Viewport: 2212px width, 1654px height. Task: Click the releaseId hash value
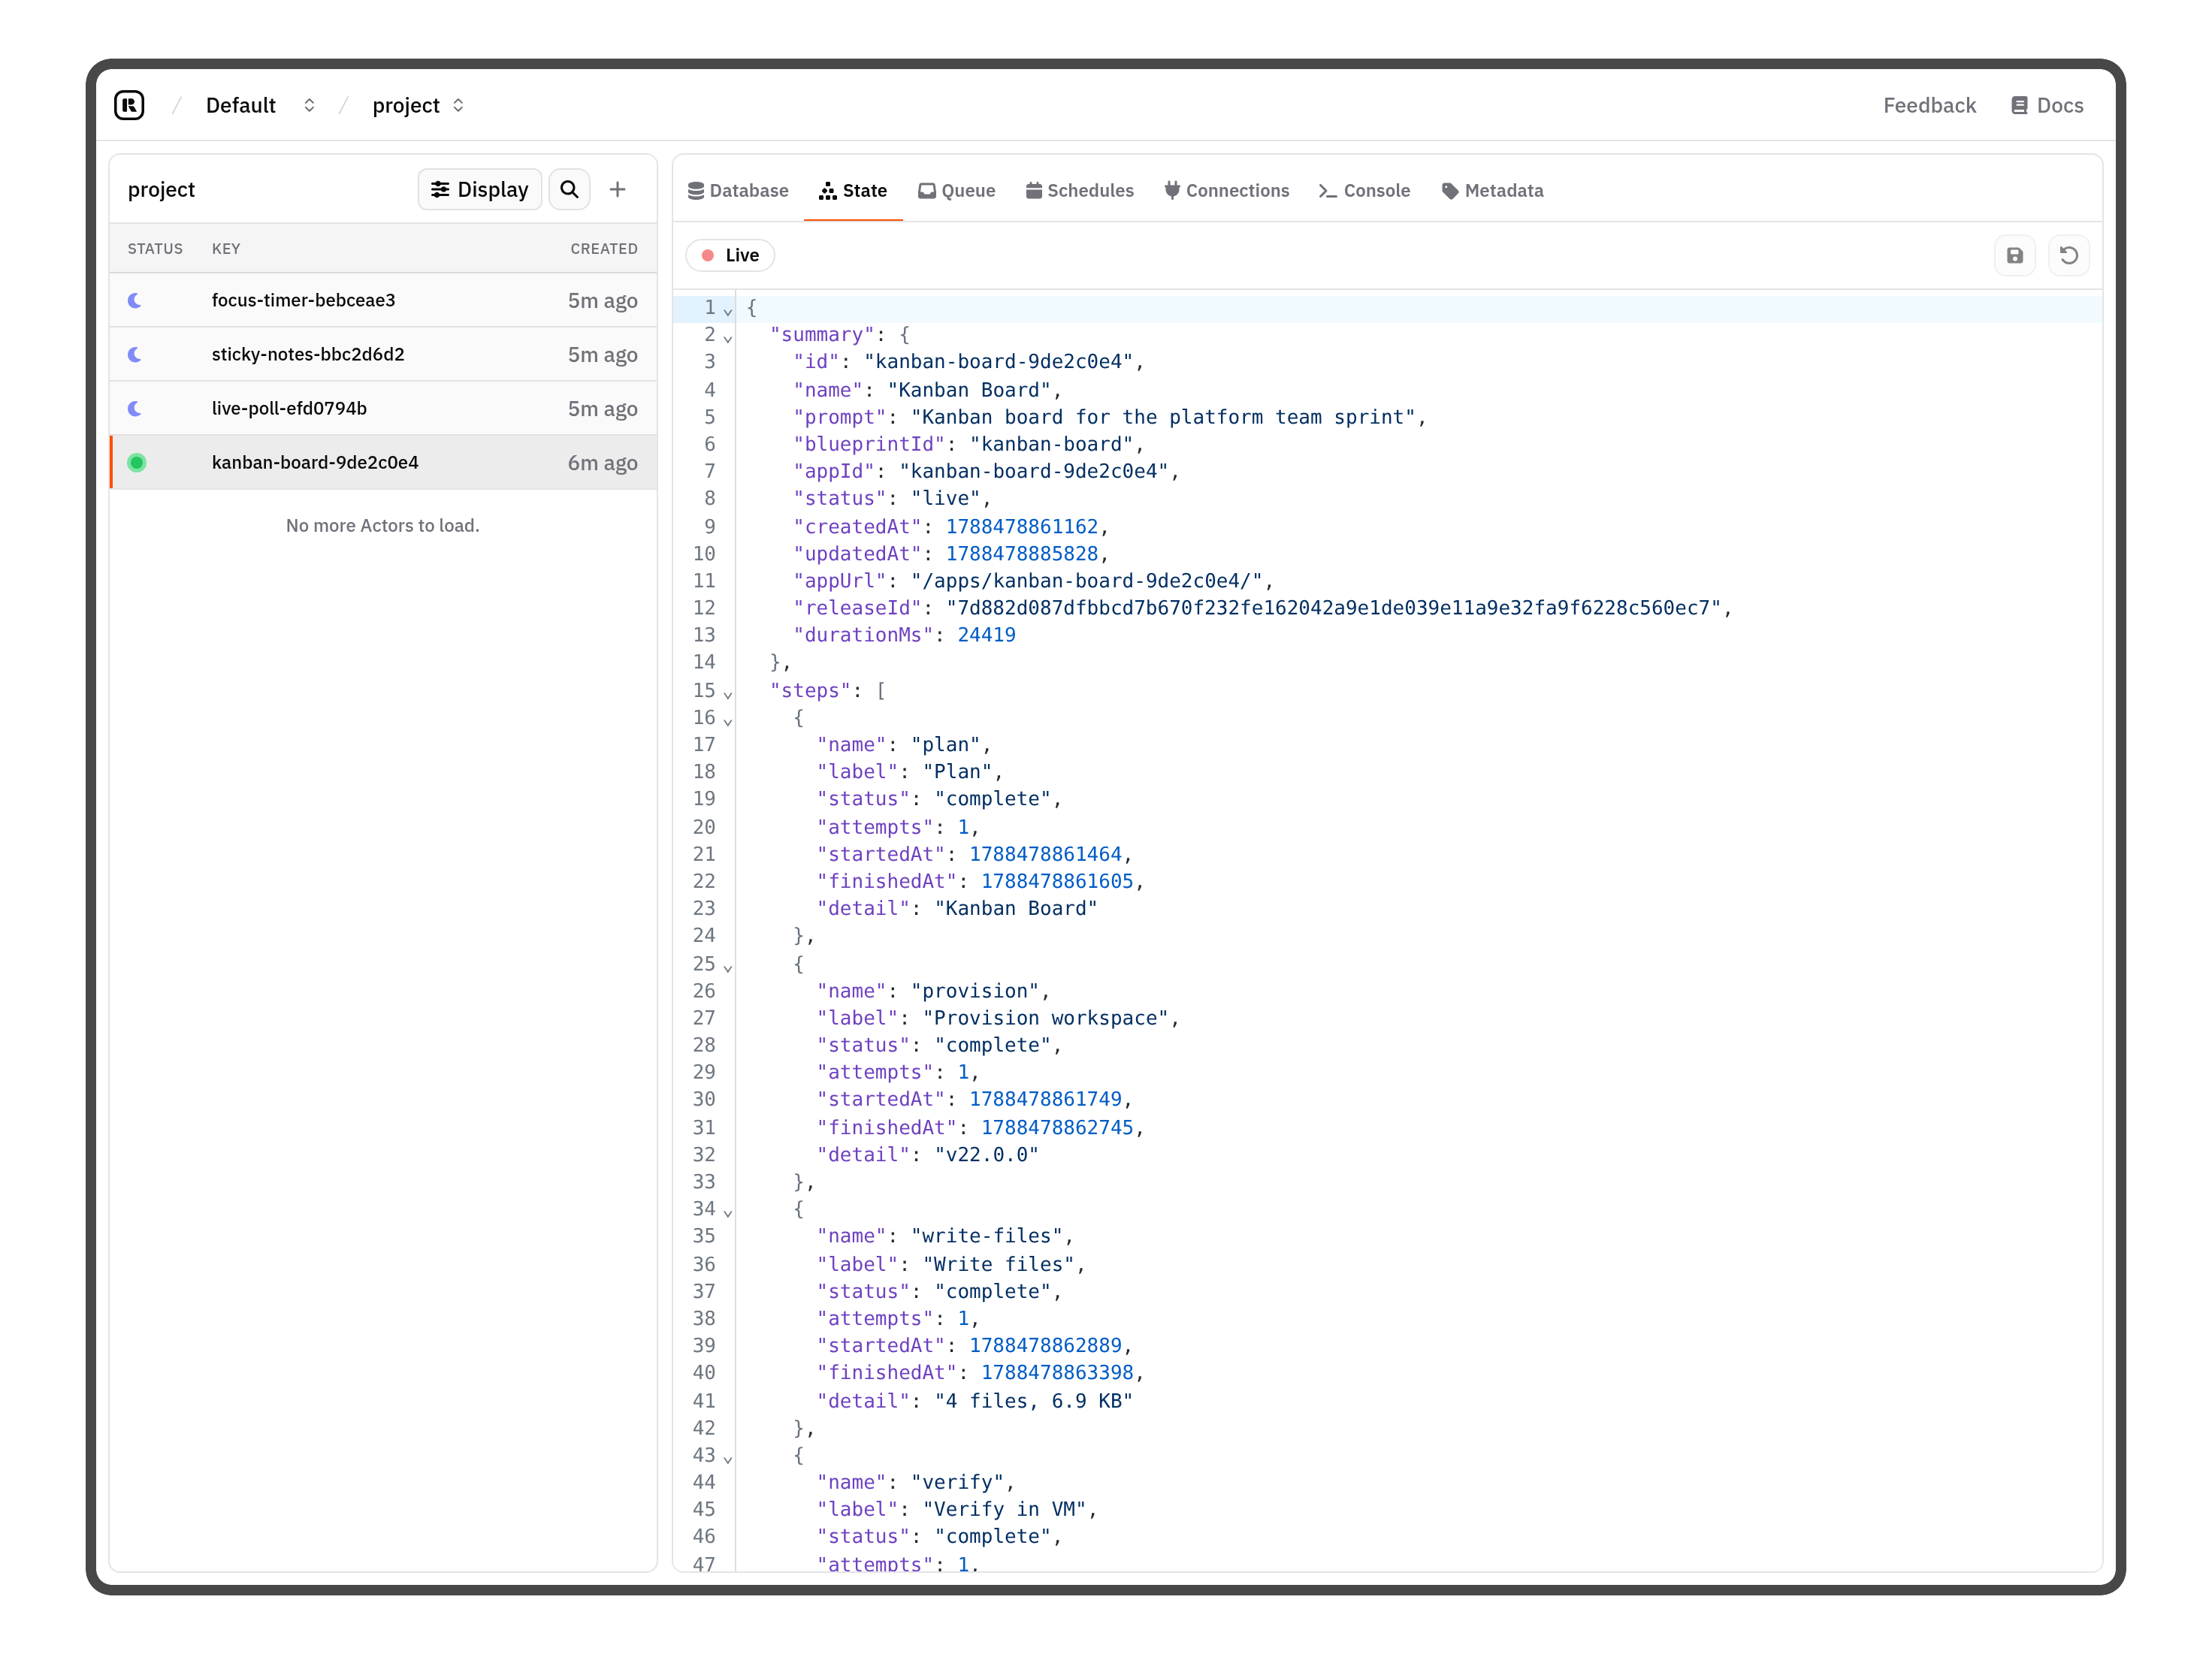tap(1333, 607)
